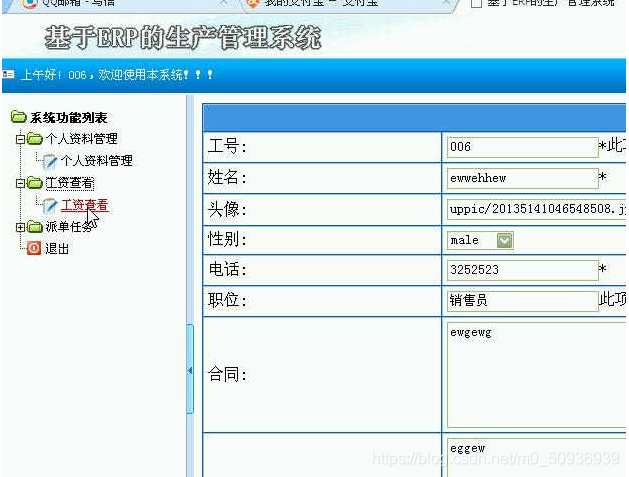Click the 工号 field containing 006
Screen dimensions: 629x477
[x=522, y=147]
